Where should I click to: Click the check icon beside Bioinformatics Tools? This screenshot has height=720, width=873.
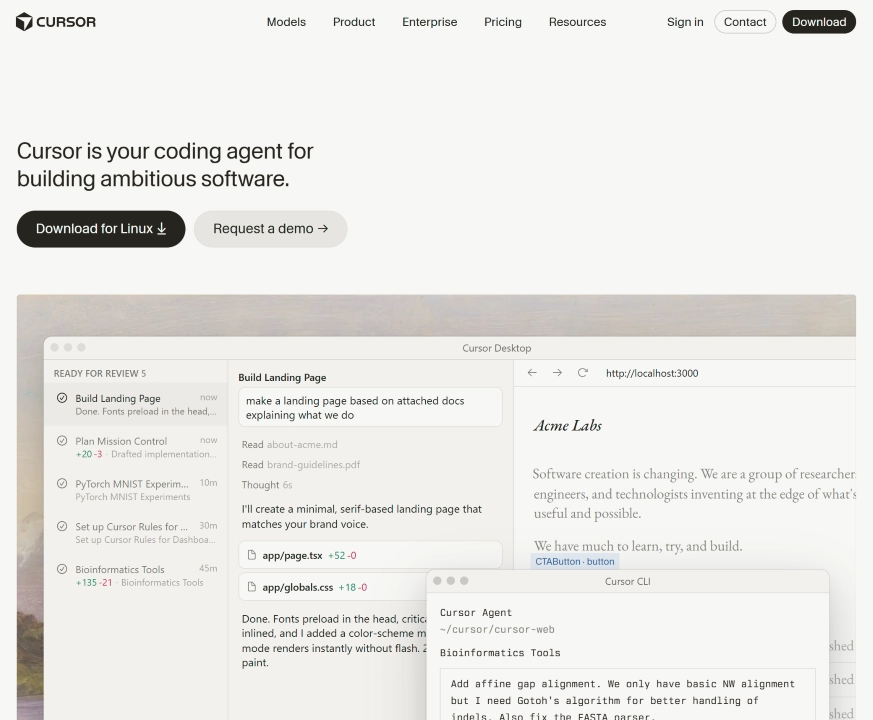[x=62, y=569]
